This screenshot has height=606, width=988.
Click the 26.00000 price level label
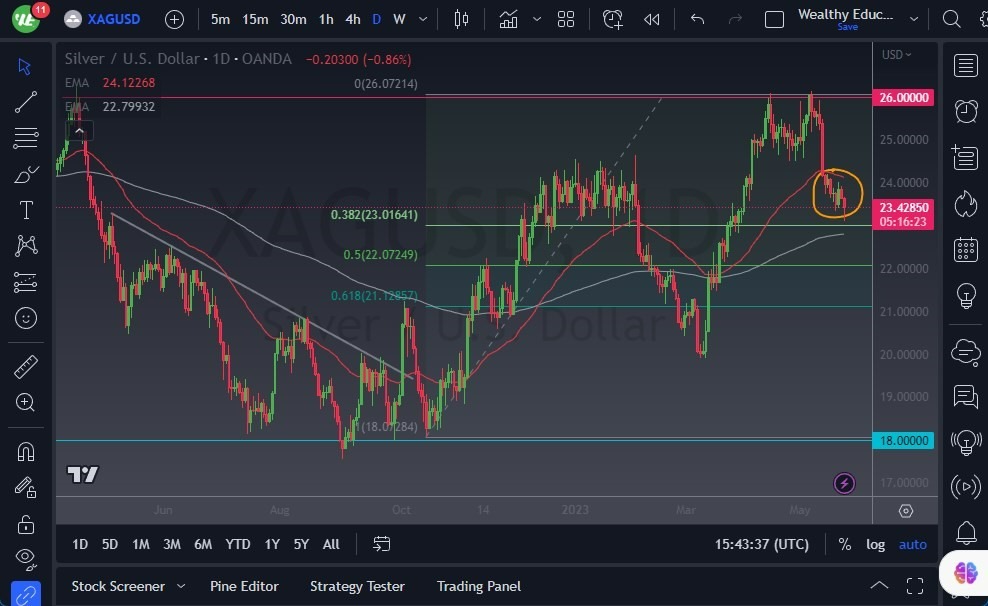pos(904,98)
